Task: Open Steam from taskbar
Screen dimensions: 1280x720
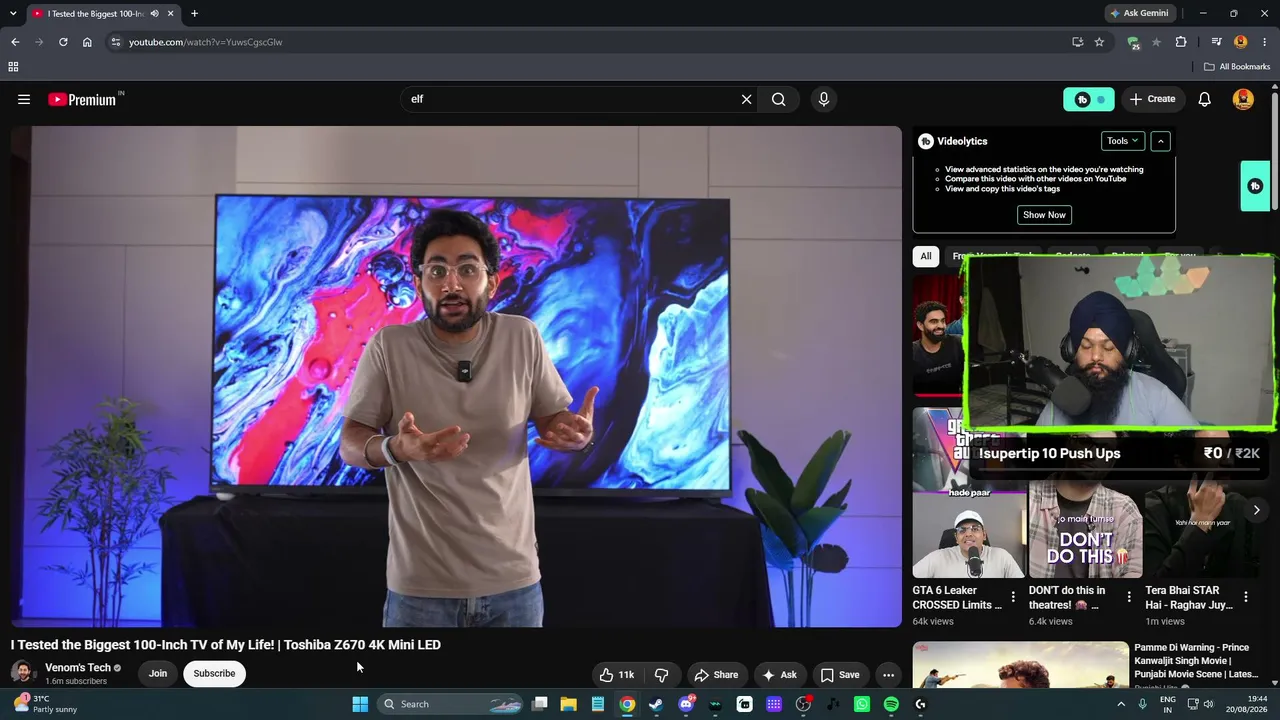Action: click(656, 704)
